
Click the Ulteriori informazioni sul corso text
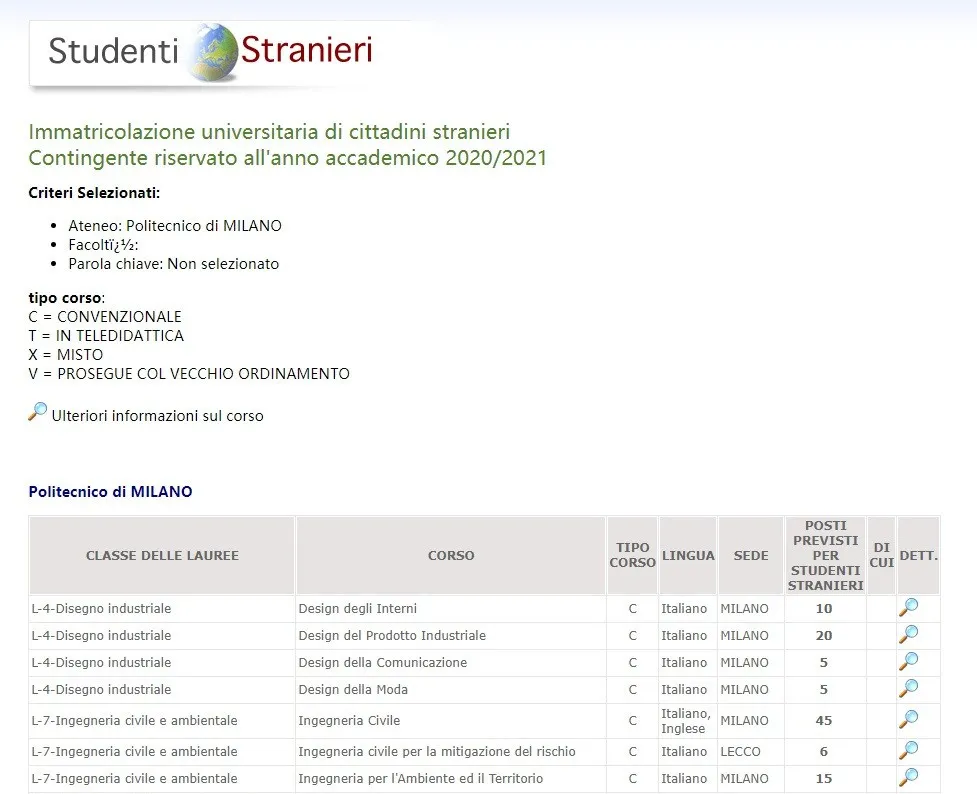pos(158,416)
